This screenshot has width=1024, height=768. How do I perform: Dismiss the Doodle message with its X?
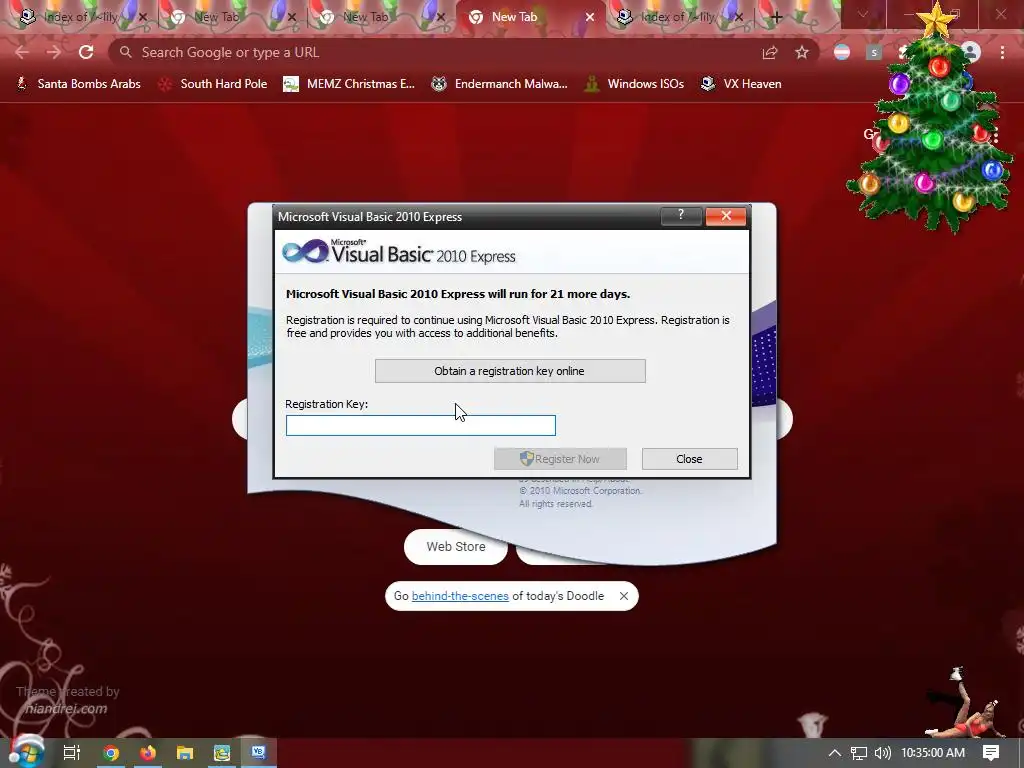point(624,596)
